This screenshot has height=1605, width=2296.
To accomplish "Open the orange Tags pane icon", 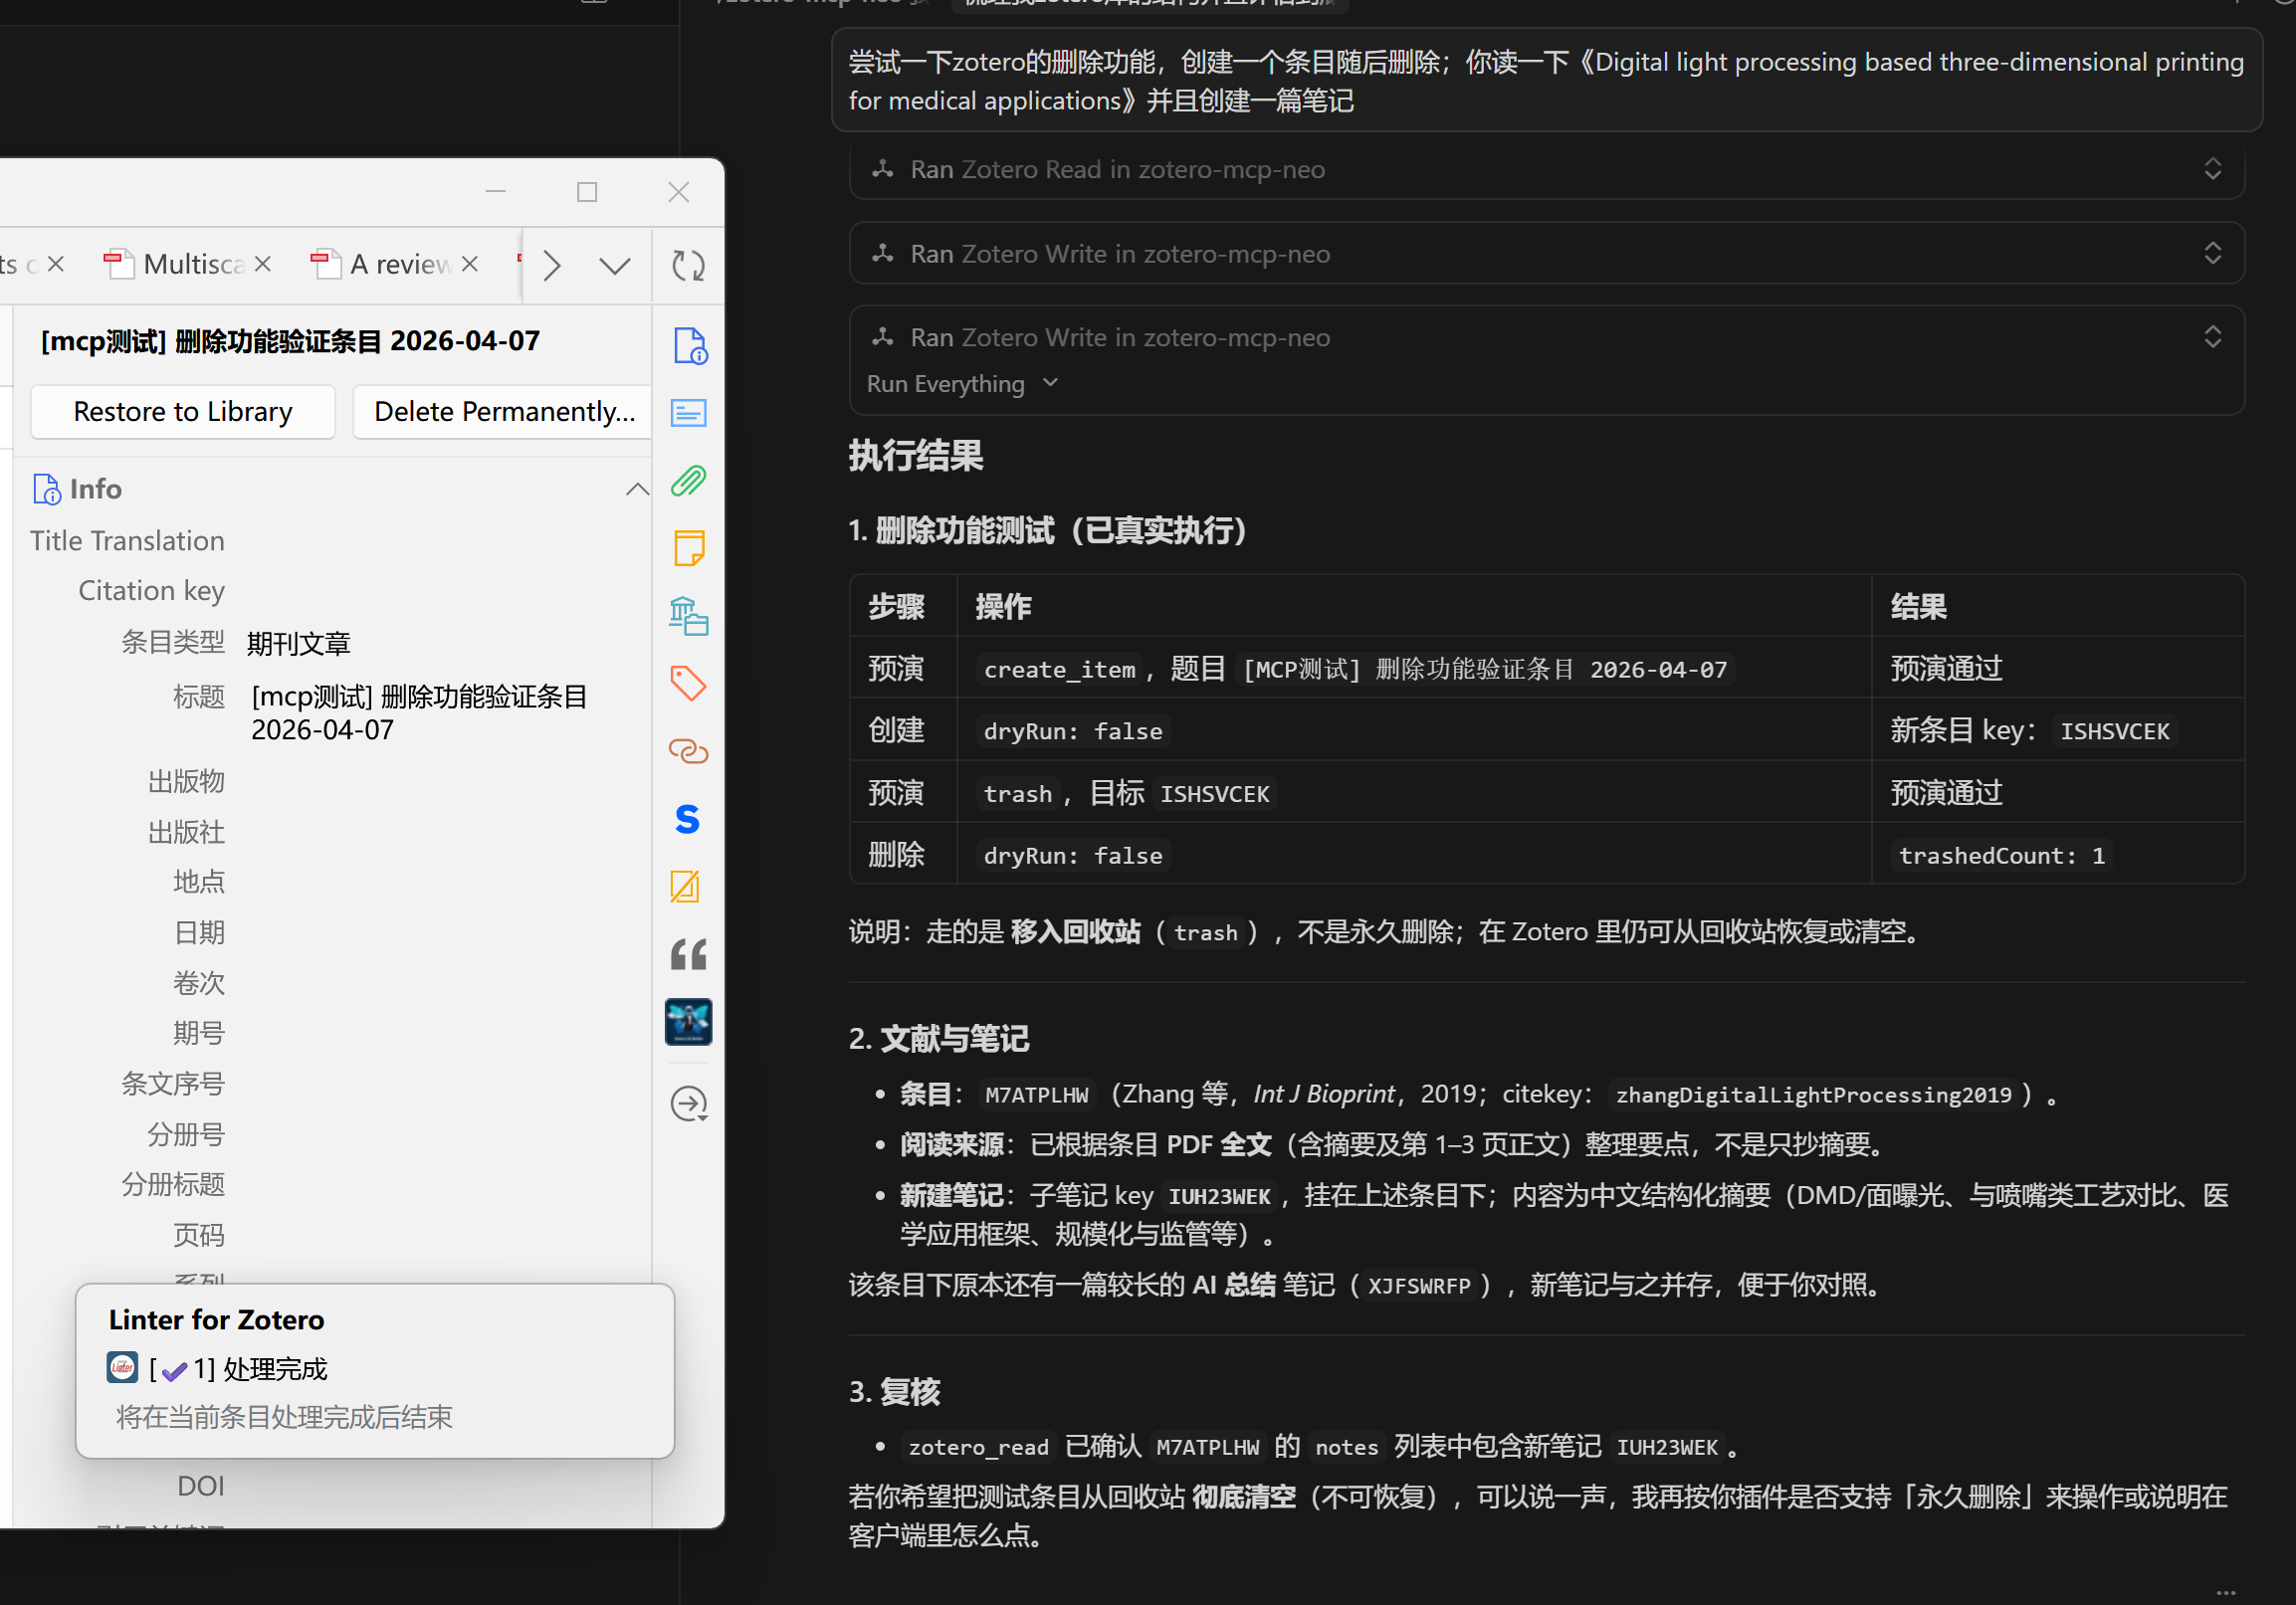I will 689,684.
